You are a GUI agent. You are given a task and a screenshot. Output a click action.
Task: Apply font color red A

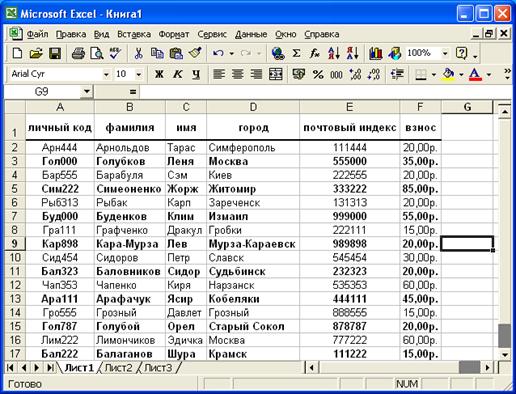pos(475,74)
